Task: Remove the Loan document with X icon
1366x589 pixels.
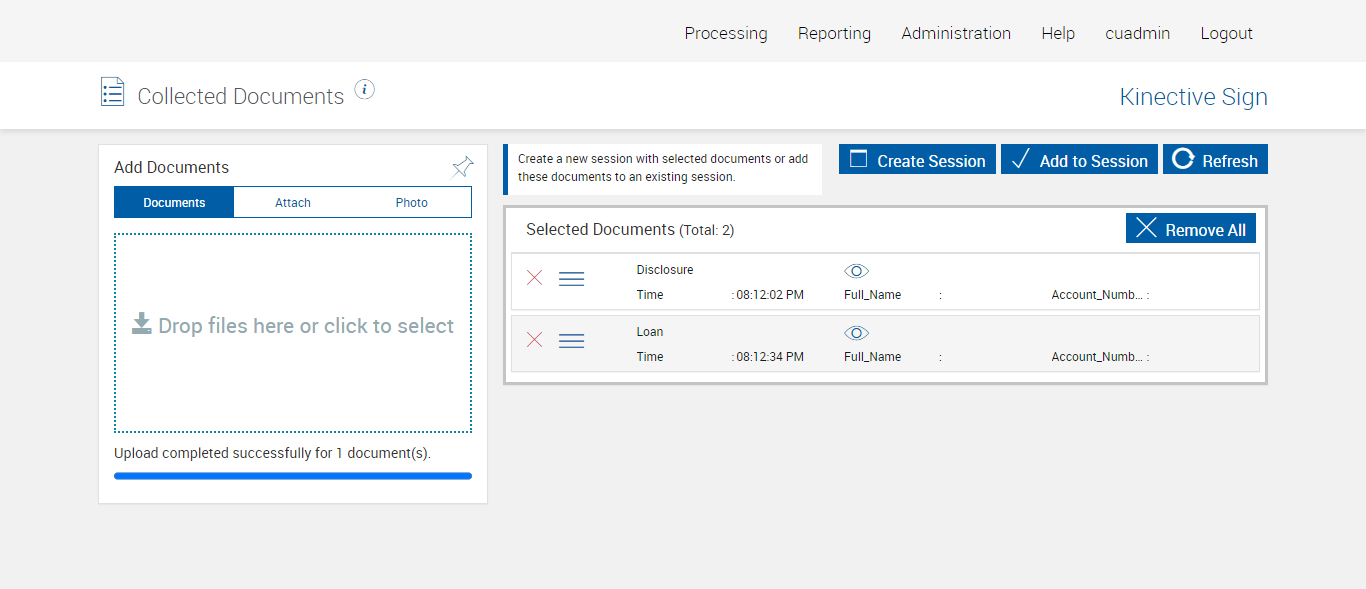Action: 535,340
